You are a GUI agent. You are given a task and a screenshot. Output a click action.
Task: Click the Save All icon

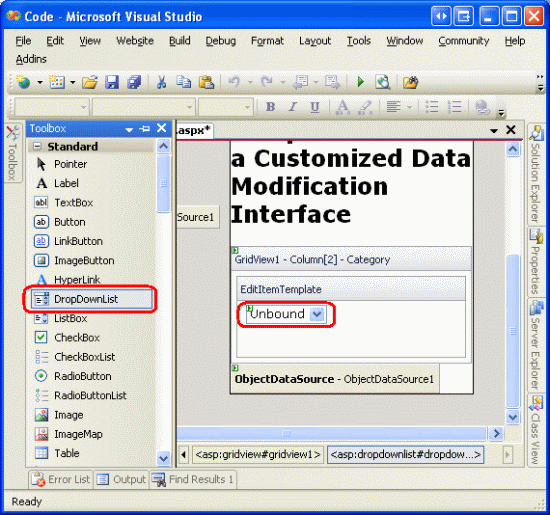(134, 82)
